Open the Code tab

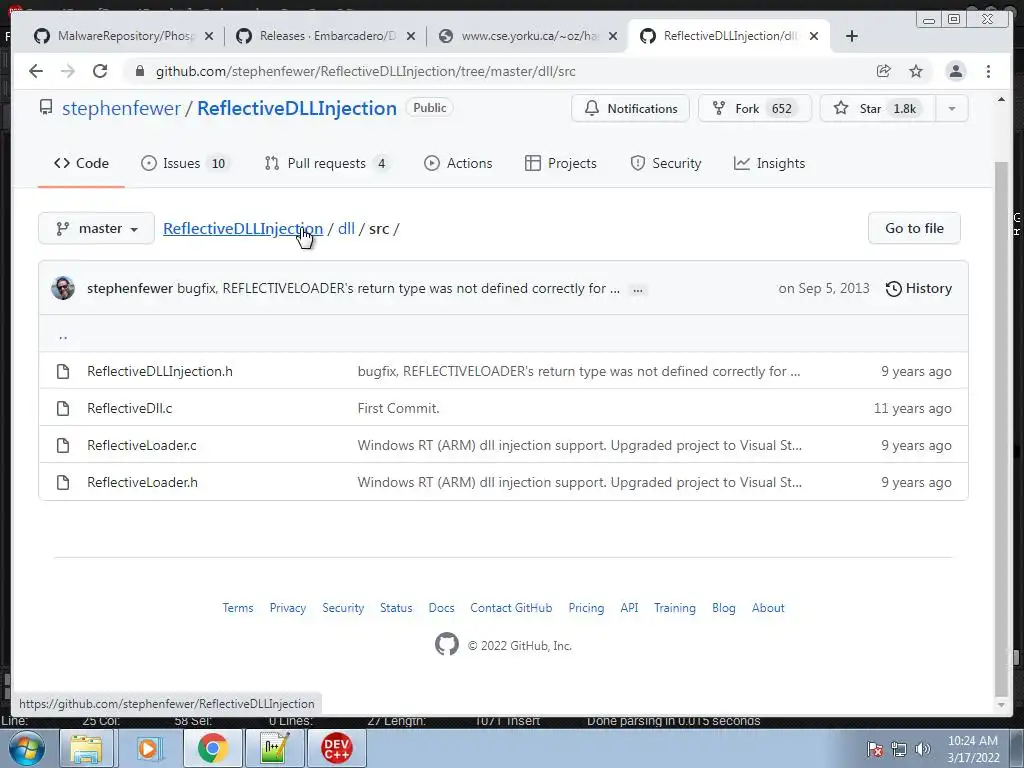[x=82, y=163]
